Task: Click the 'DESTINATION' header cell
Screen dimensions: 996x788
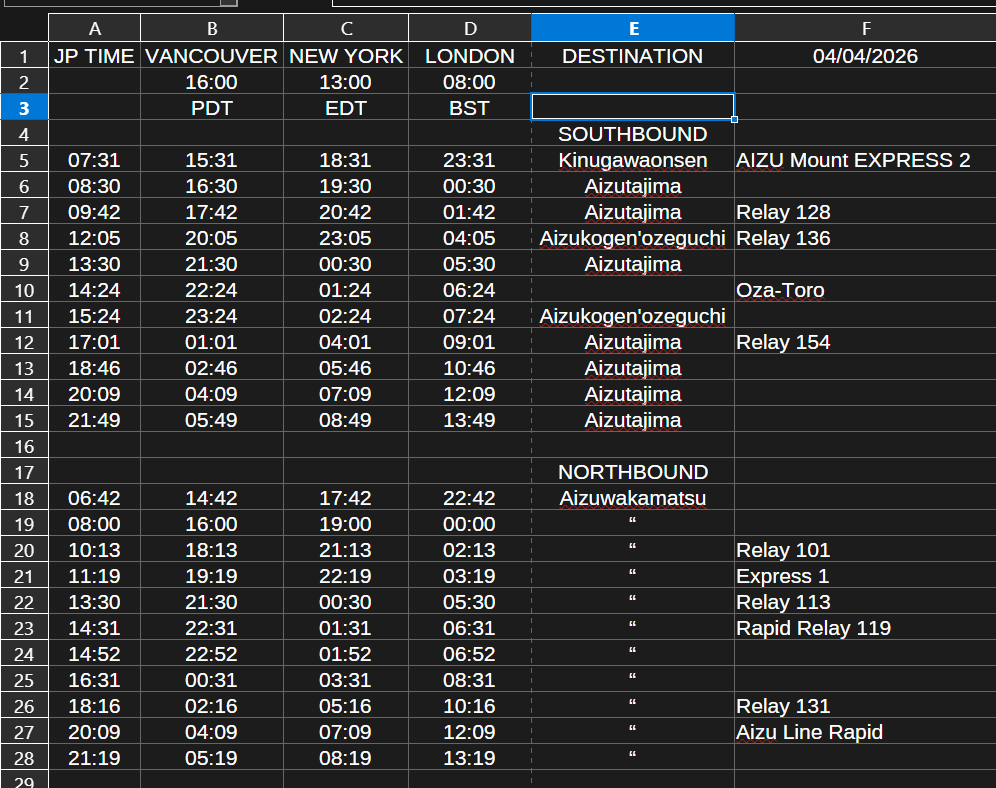Action: tap(633, 56)
